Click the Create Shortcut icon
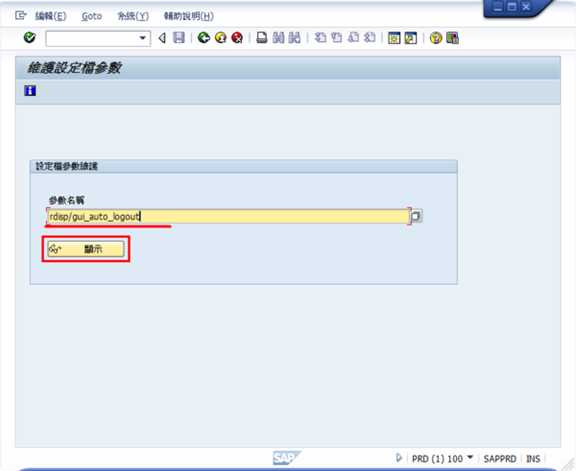Viewport: 576px width, 471px height. pos(411,38)
